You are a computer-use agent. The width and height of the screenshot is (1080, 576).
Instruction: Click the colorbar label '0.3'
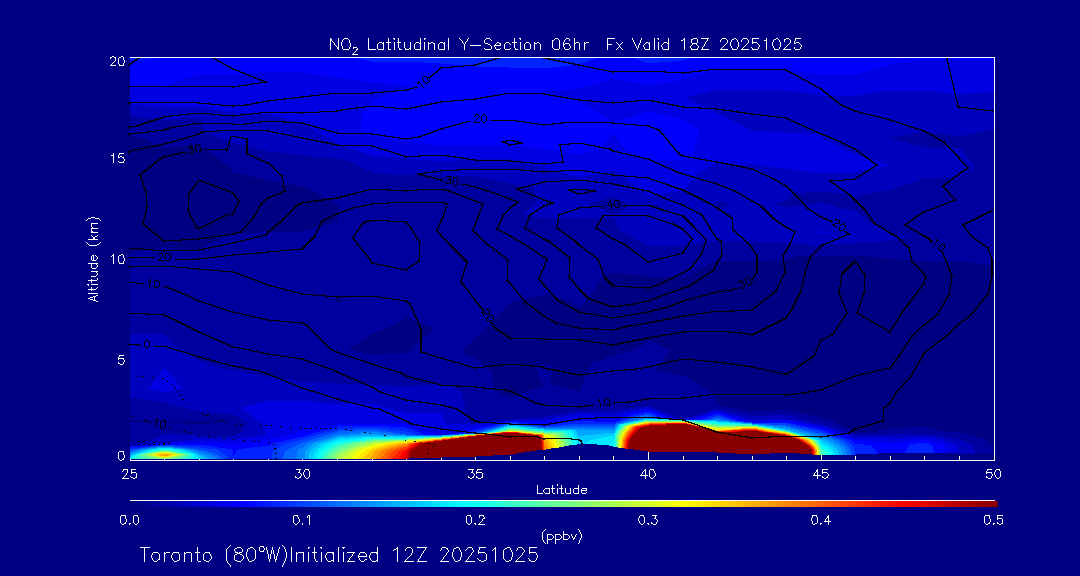click(x=648, y=521)
